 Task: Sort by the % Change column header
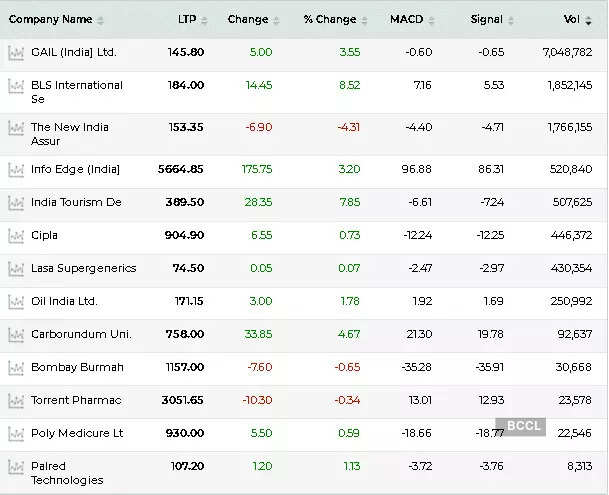coord(329,19)
